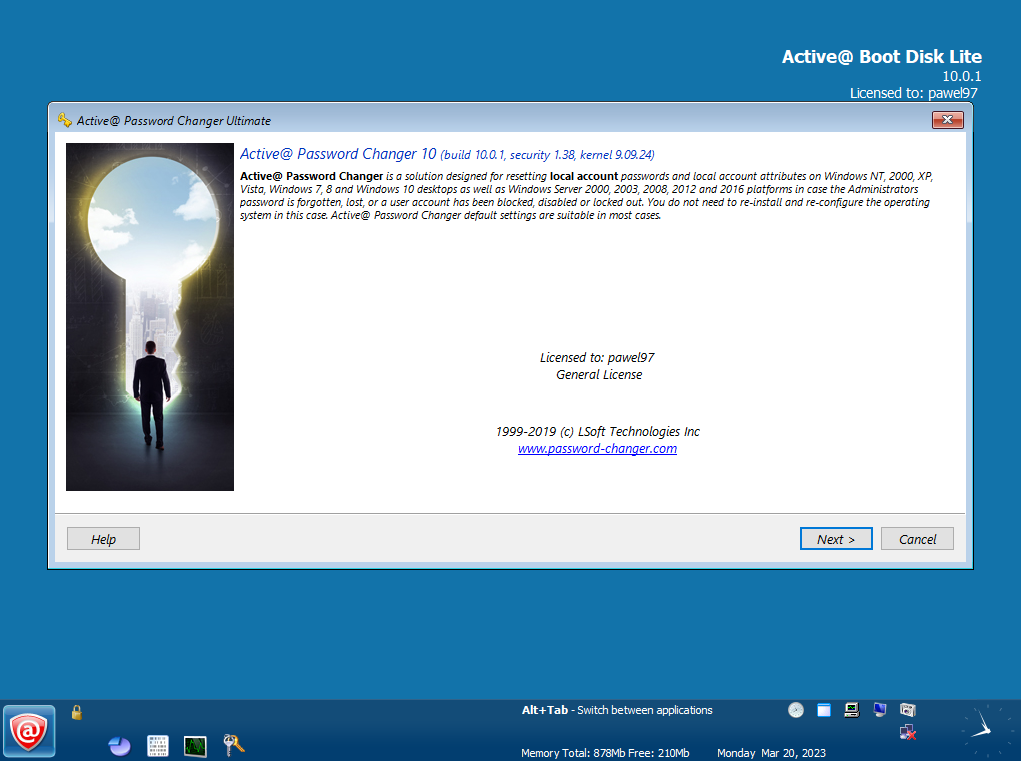1021x761 pixels.
Task: Click the 'Active@ Boot Disk Lite' desktop title
Action: (x=882, y=57)
